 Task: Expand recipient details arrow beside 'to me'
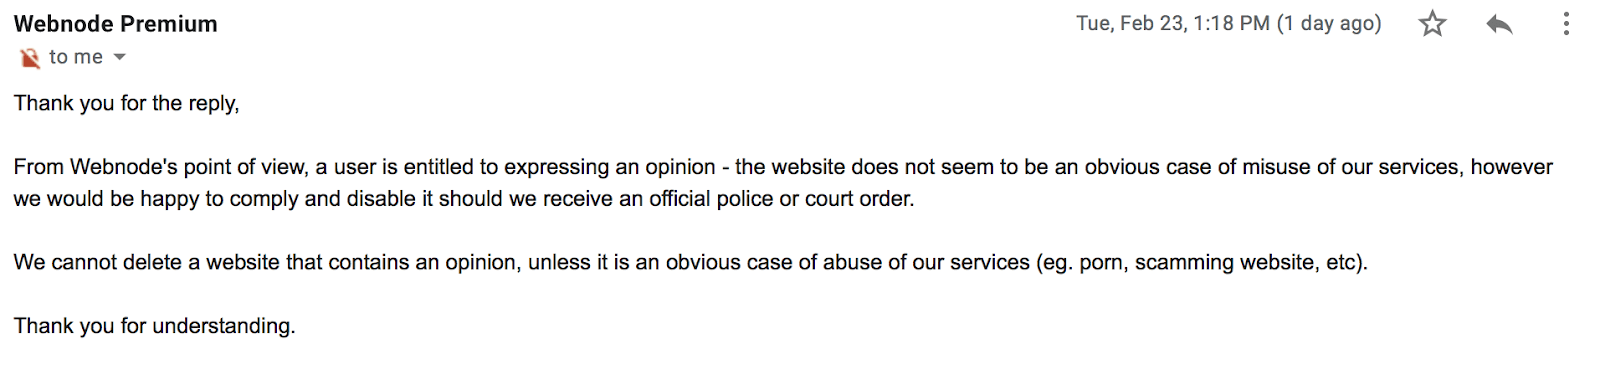pyautogui.click(x=120, y=58)
